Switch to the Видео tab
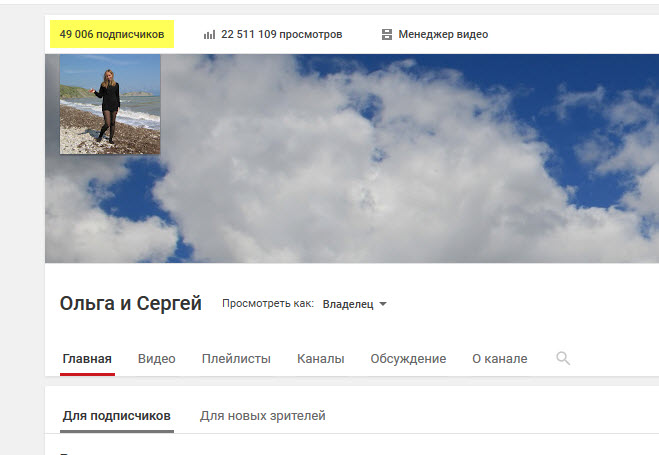This screenshot has width=659, height=455. 156,359
